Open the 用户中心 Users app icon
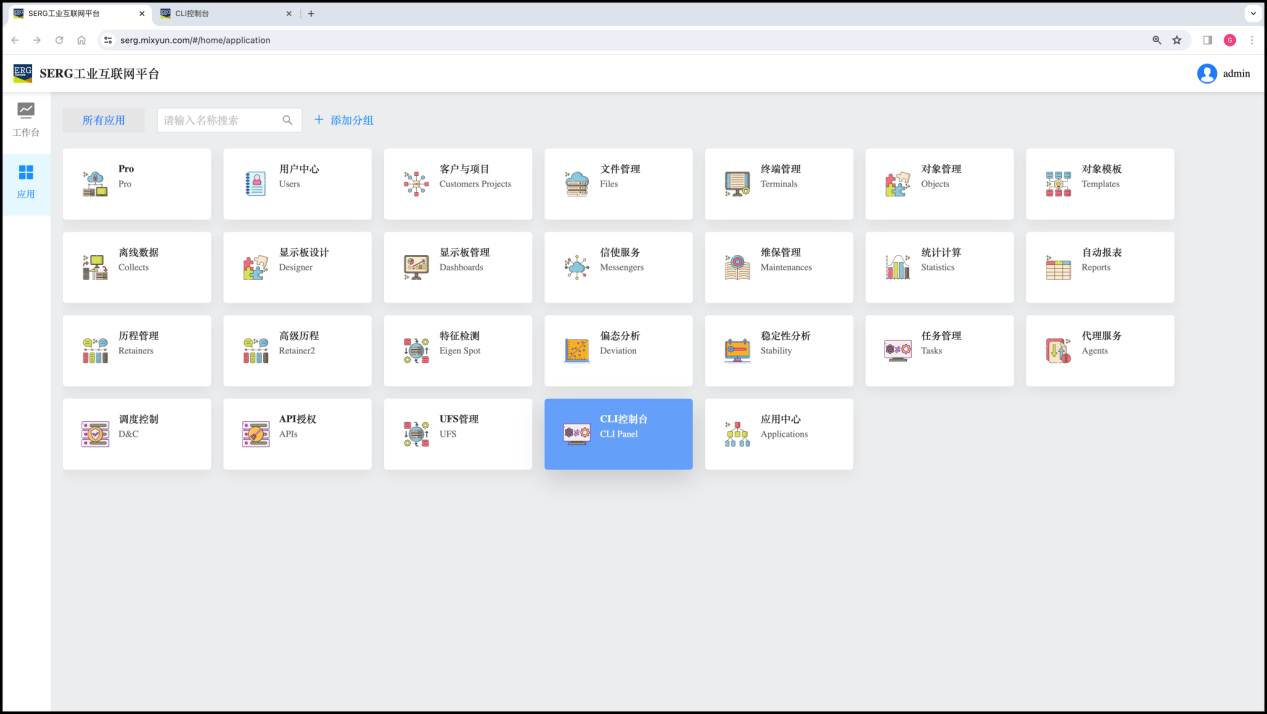The image size is (1267, 714). [x=256, y=184]
